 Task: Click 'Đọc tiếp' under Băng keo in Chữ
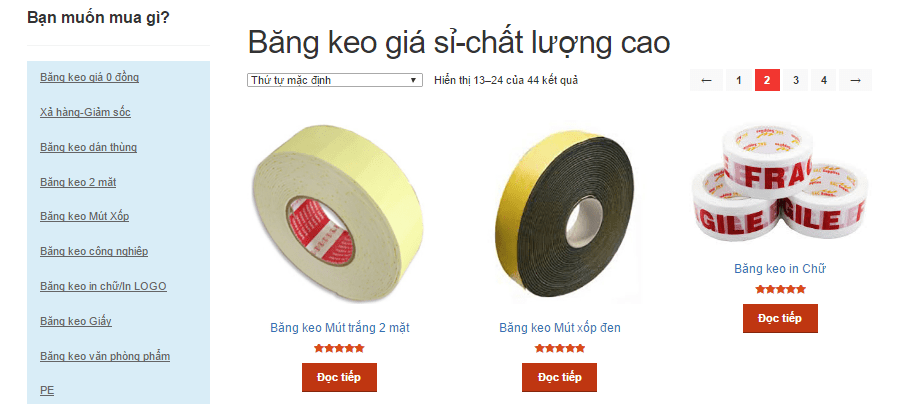pyautogui.click(x=780, y=318)
